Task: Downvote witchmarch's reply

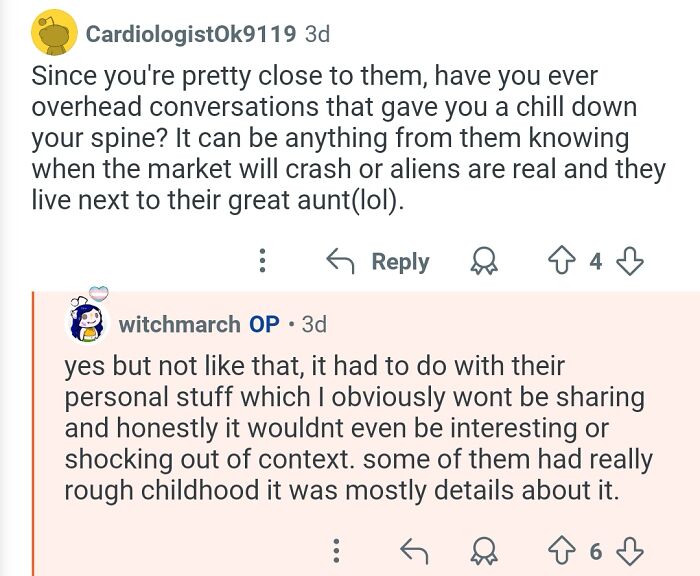Action: [629, 551]
